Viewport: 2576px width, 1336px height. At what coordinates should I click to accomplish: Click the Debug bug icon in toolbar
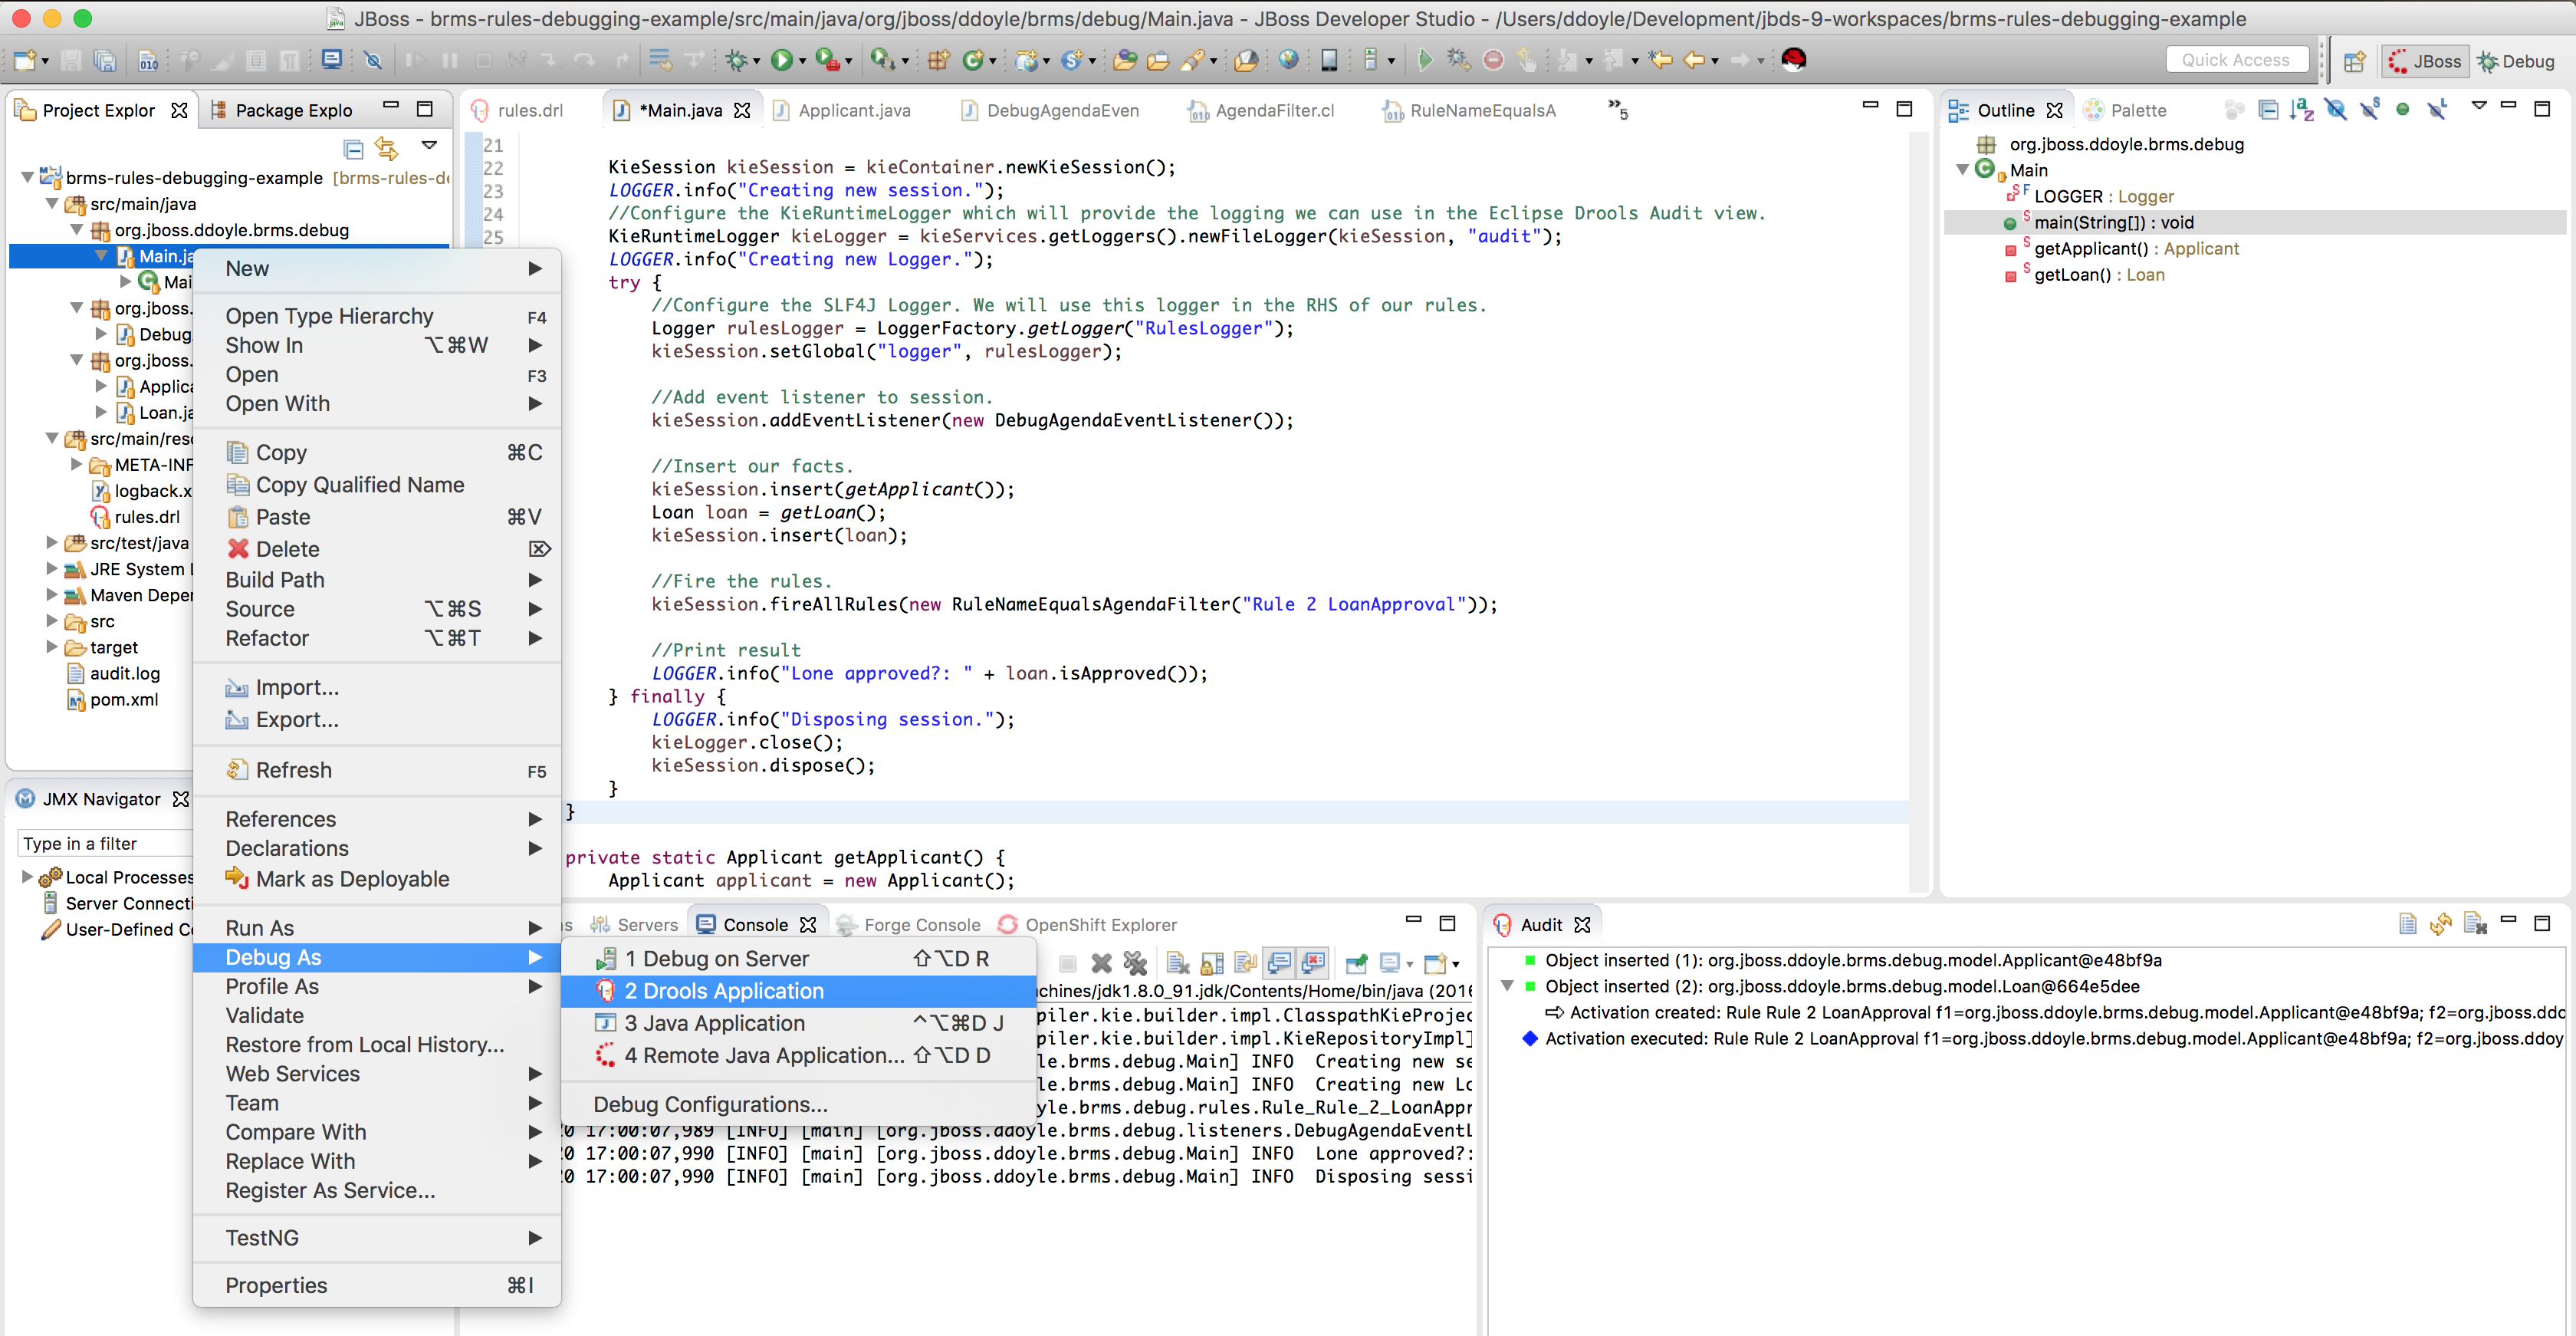pos(736,60)
